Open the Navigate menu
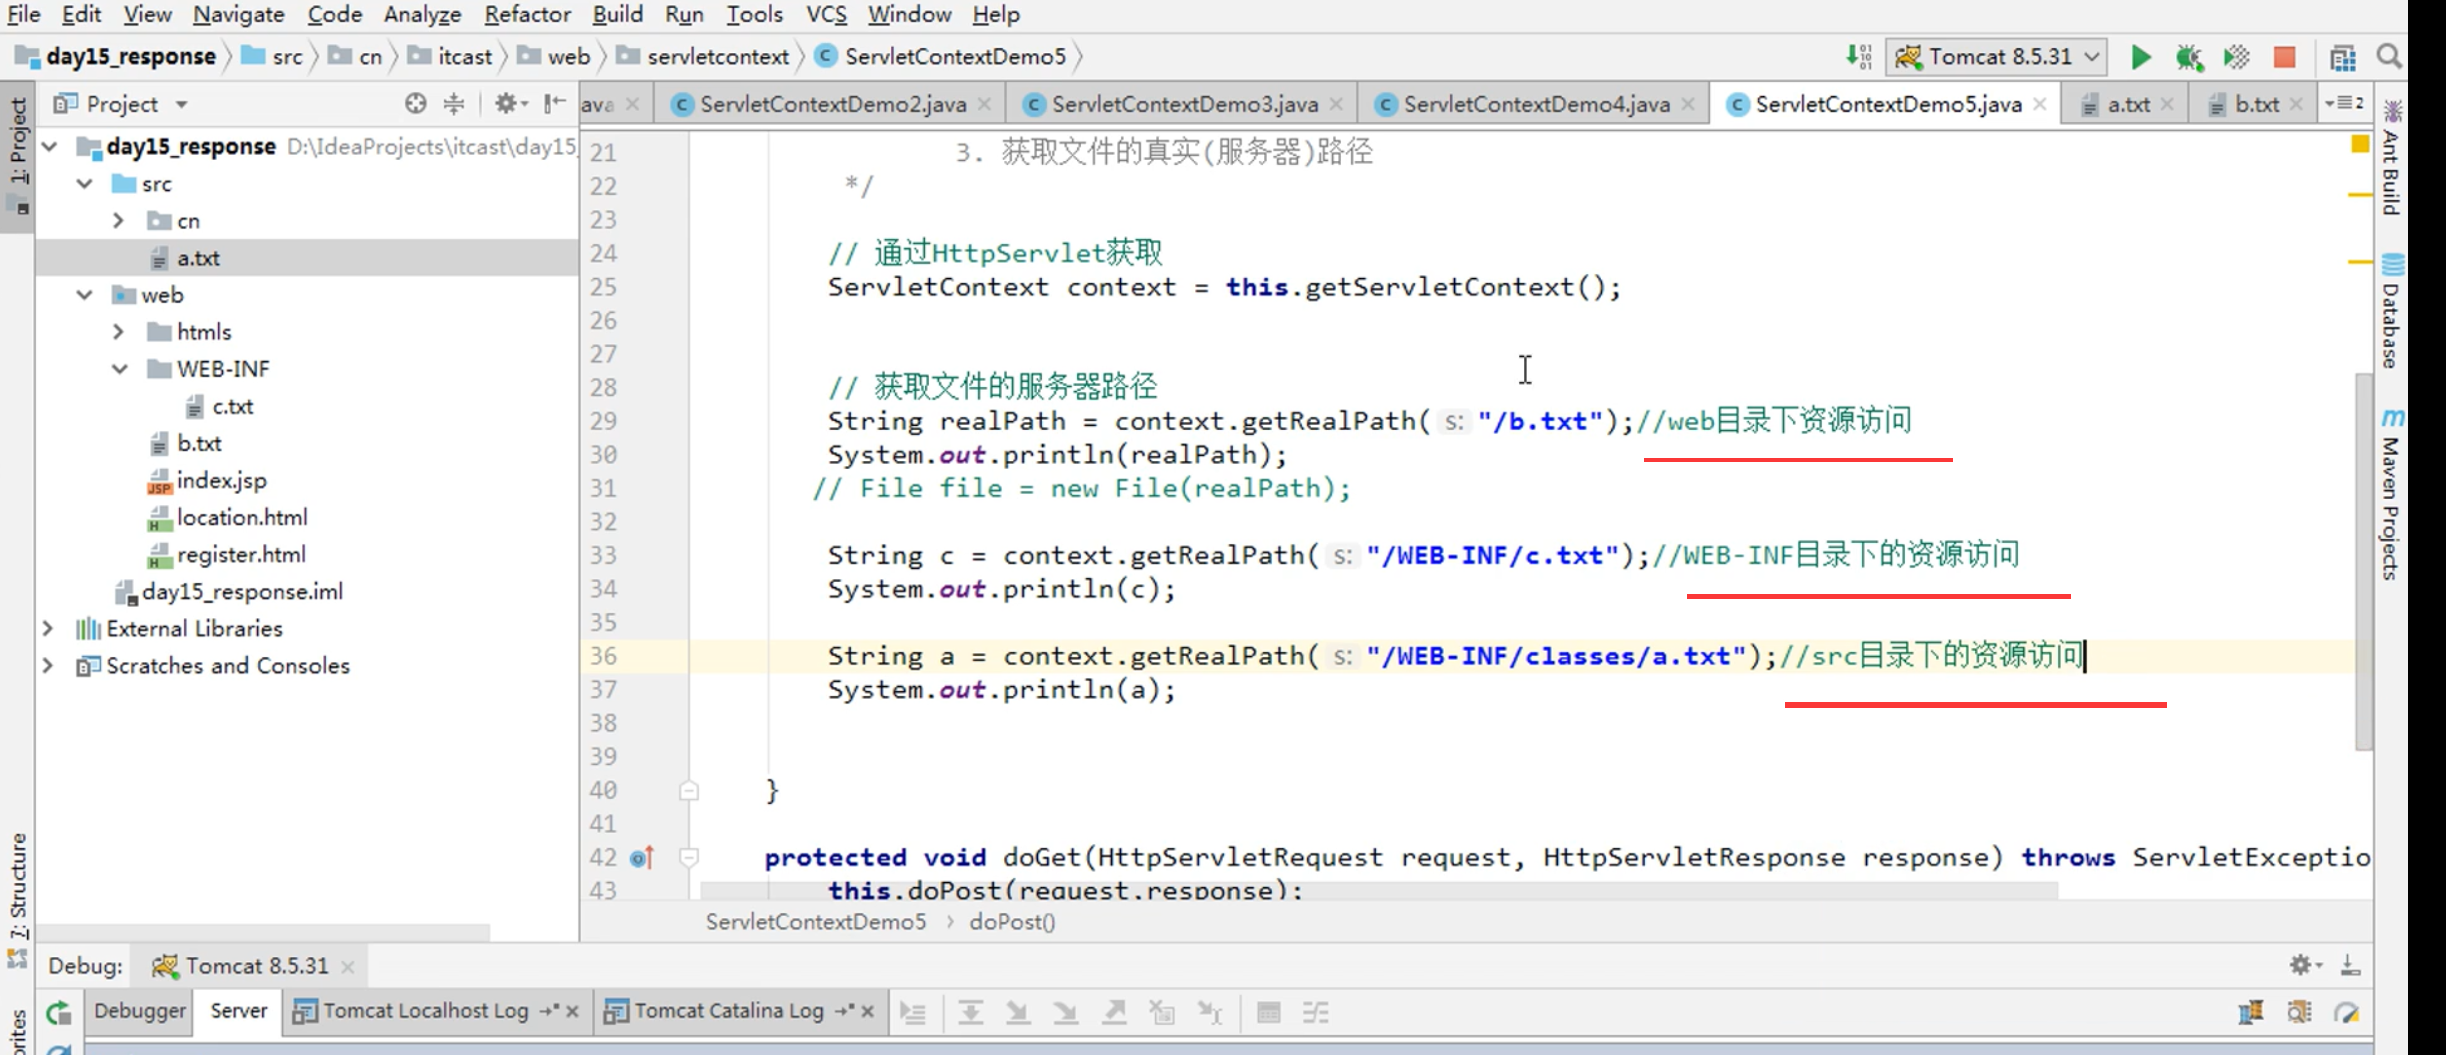Viewport: 2446px width, 1055px height. coord(239,15)
